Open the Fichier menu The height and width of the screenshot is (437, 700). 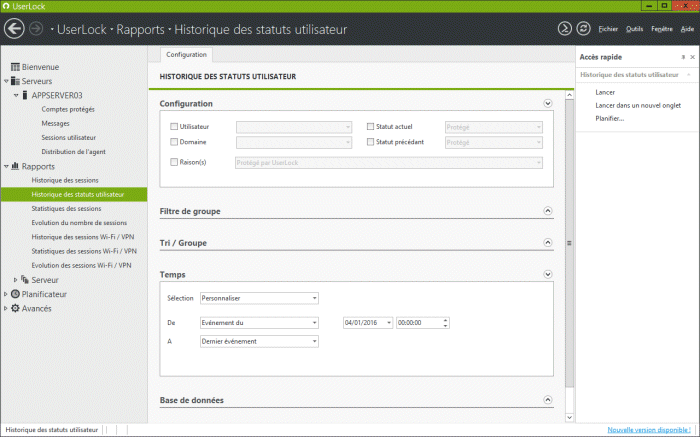608,29
